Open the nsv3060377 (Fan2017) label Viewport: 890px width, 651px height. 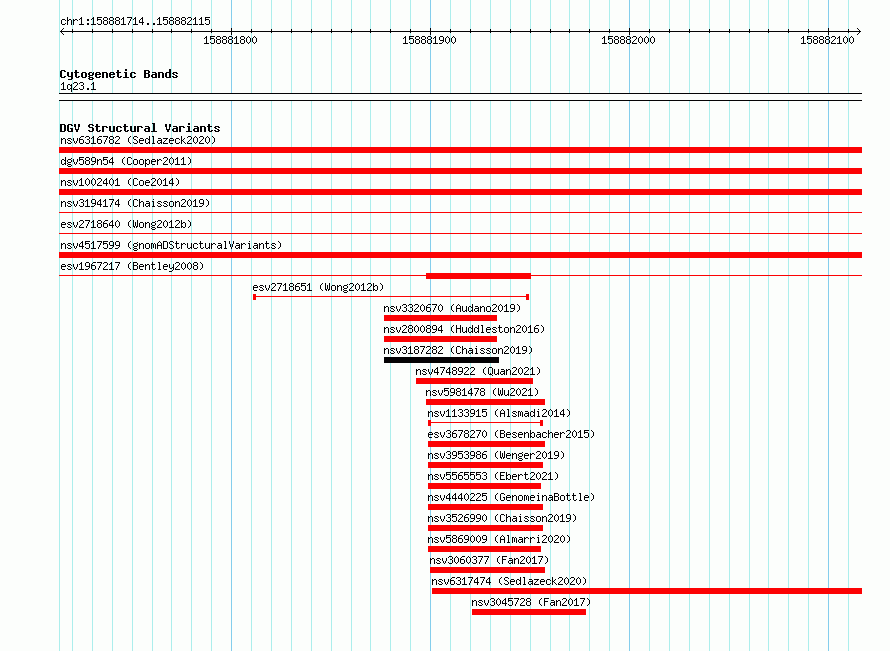pyautogui.click(x=489, y=560)
